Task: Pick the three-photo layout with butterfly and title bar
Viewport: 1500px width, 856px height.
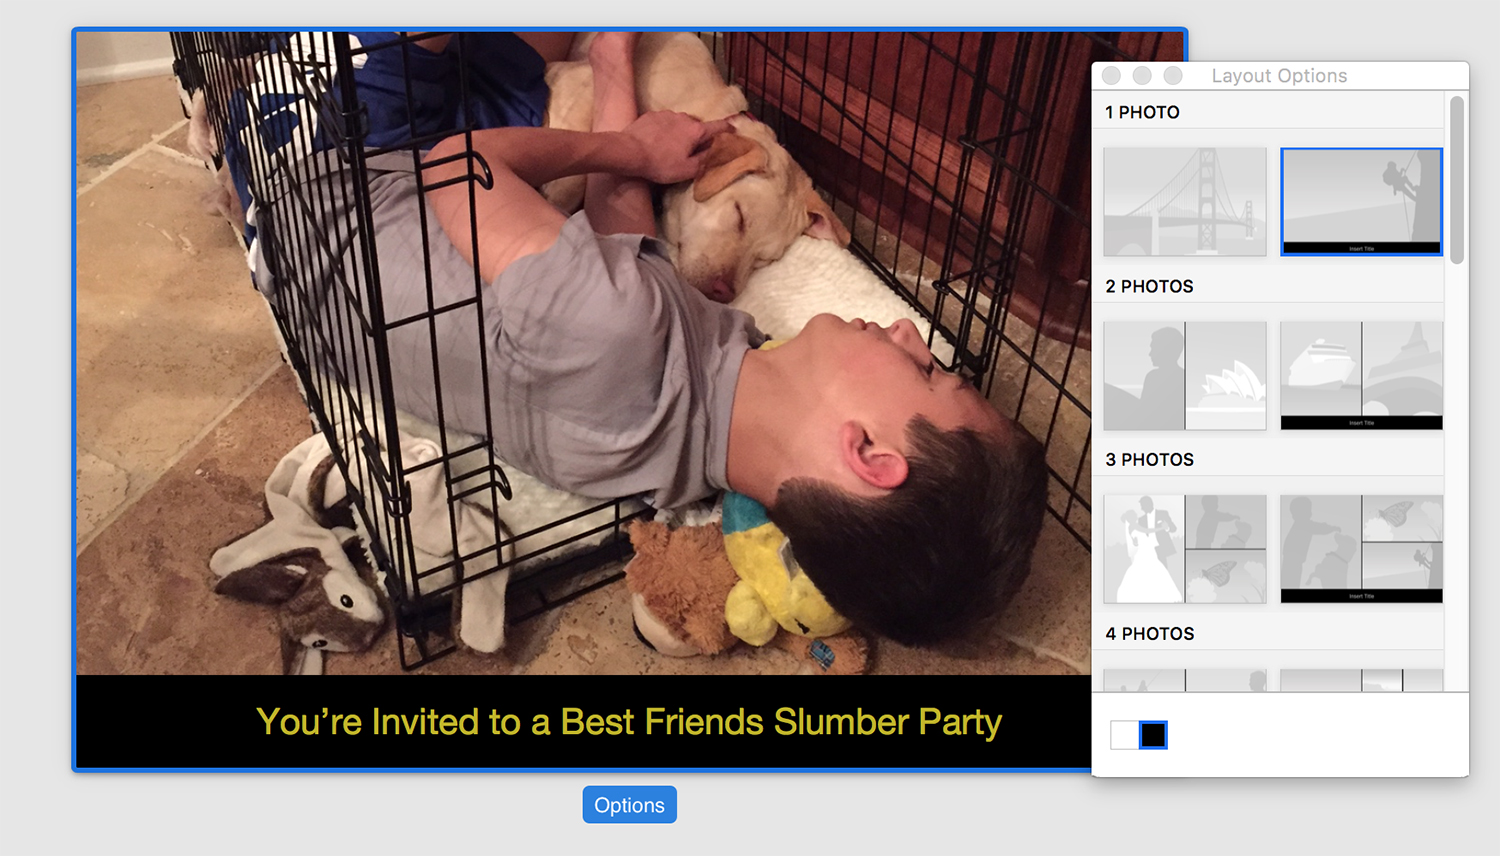Action: click(1361, 549)
